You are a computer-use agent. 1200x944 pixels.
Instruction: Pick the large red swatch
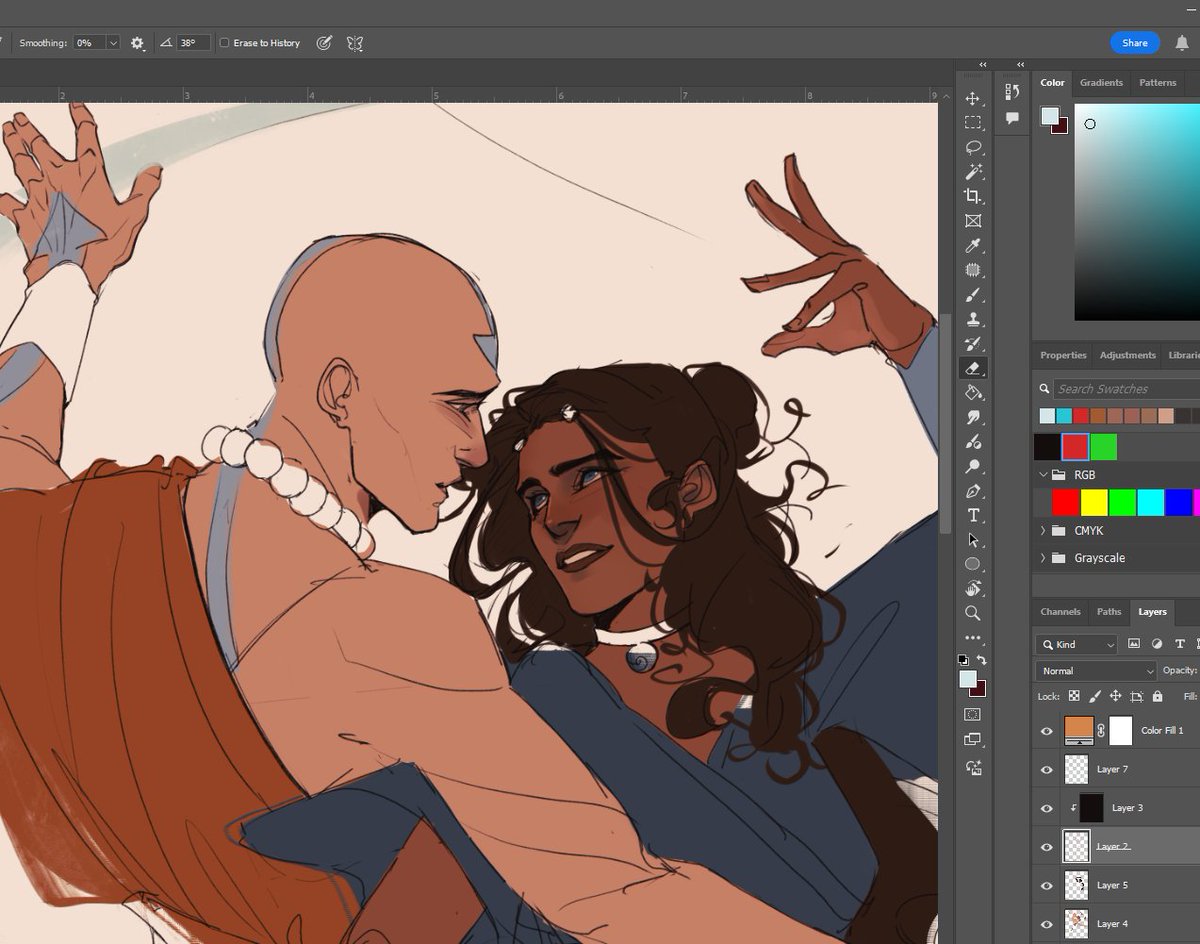[1075, 447]
